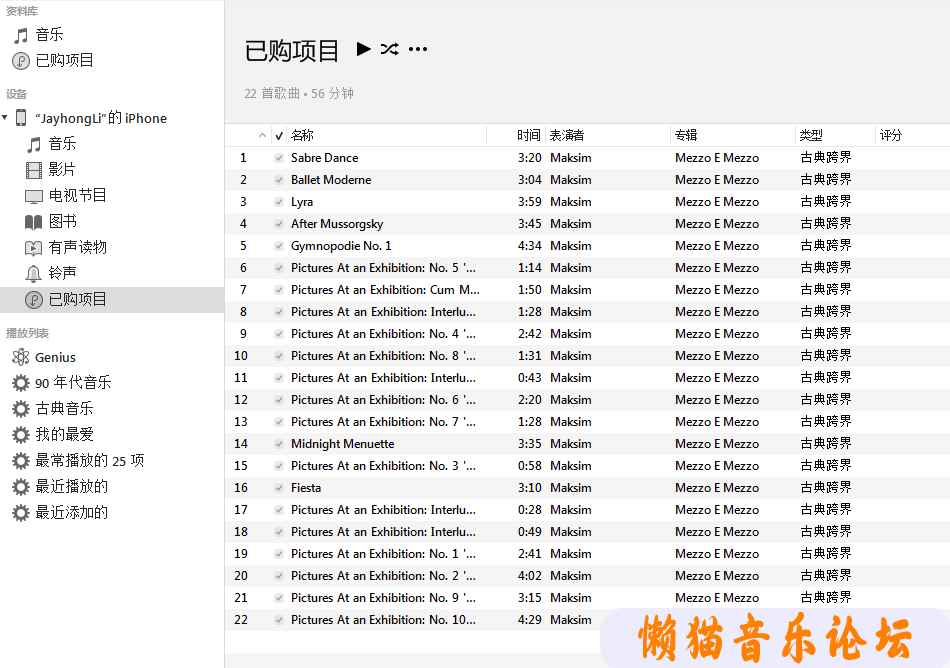Sort by the 专辑 column header
950x668 pixels.
(686, 136)
